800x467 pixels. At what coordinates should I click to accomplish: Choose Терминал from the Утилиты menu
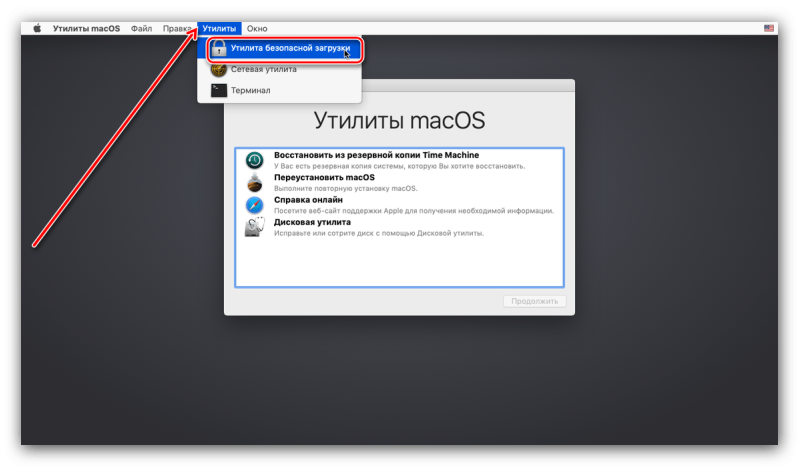coord(280,90)
